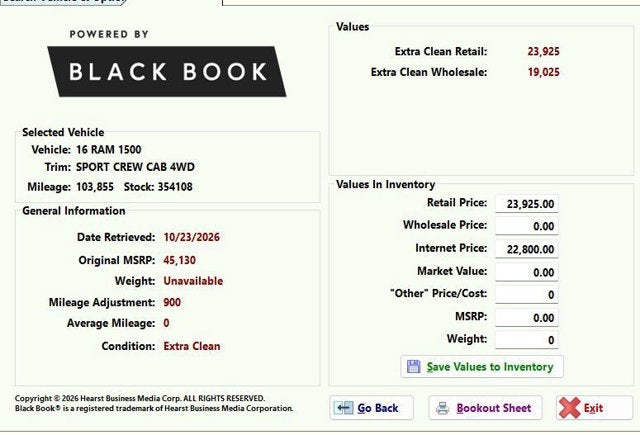
Task: Click the Hearst copyright notice line
Action: [x=140, y=398]
